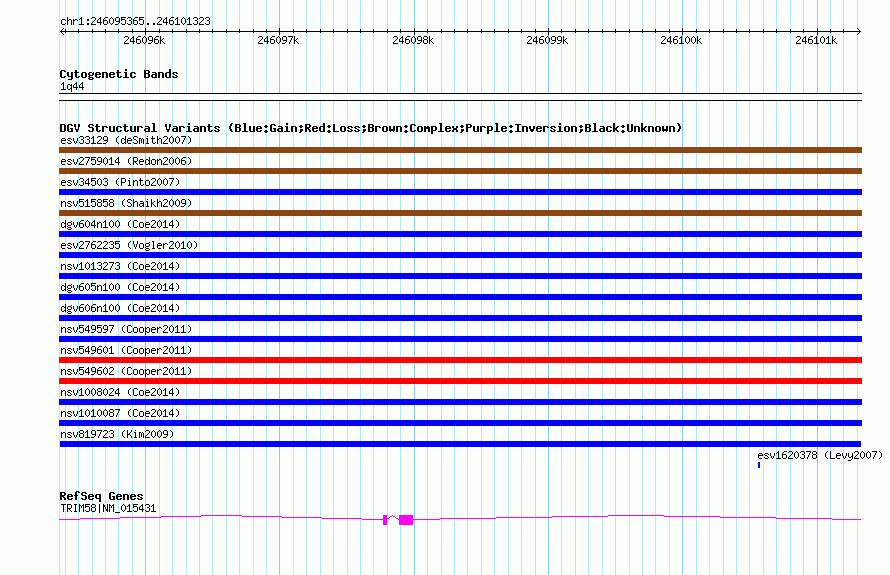890x575 pixels.
Task: Click the nsv1008024 (Coe2014) label
Action: [x=120, y=392]
